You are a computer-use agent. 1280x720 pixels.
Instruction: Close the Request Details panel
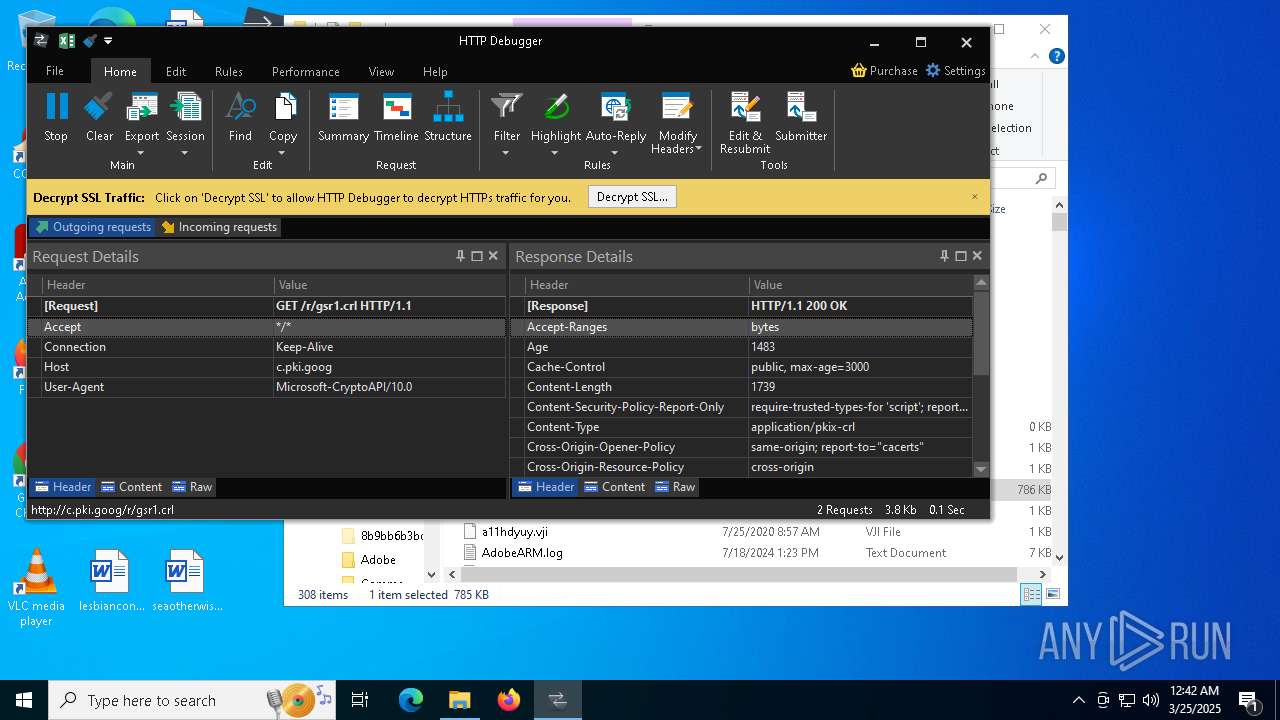tap(493, 256)
